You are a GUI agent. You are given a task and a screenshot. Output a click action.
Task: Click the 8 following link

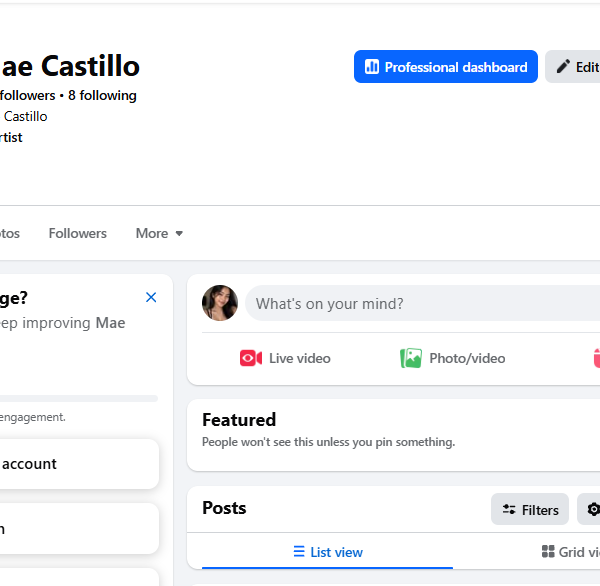102,95
